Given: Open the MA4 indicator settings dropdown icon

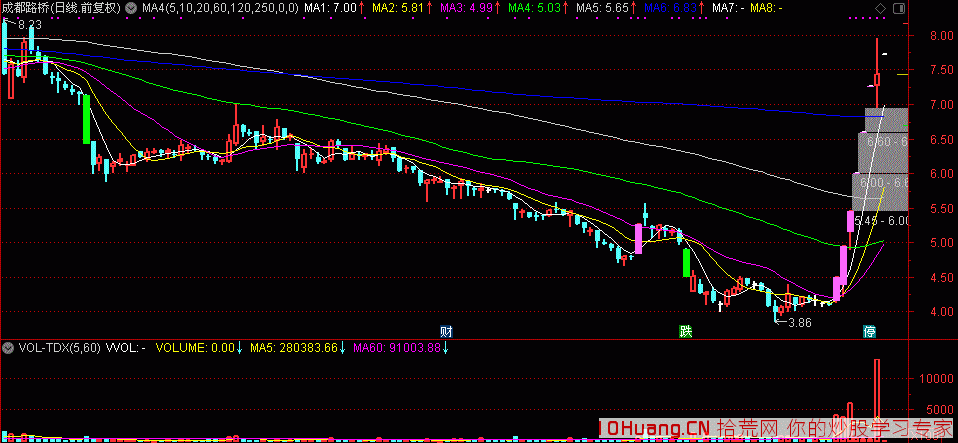Looking at the screenshot, I should pos(131,8).
